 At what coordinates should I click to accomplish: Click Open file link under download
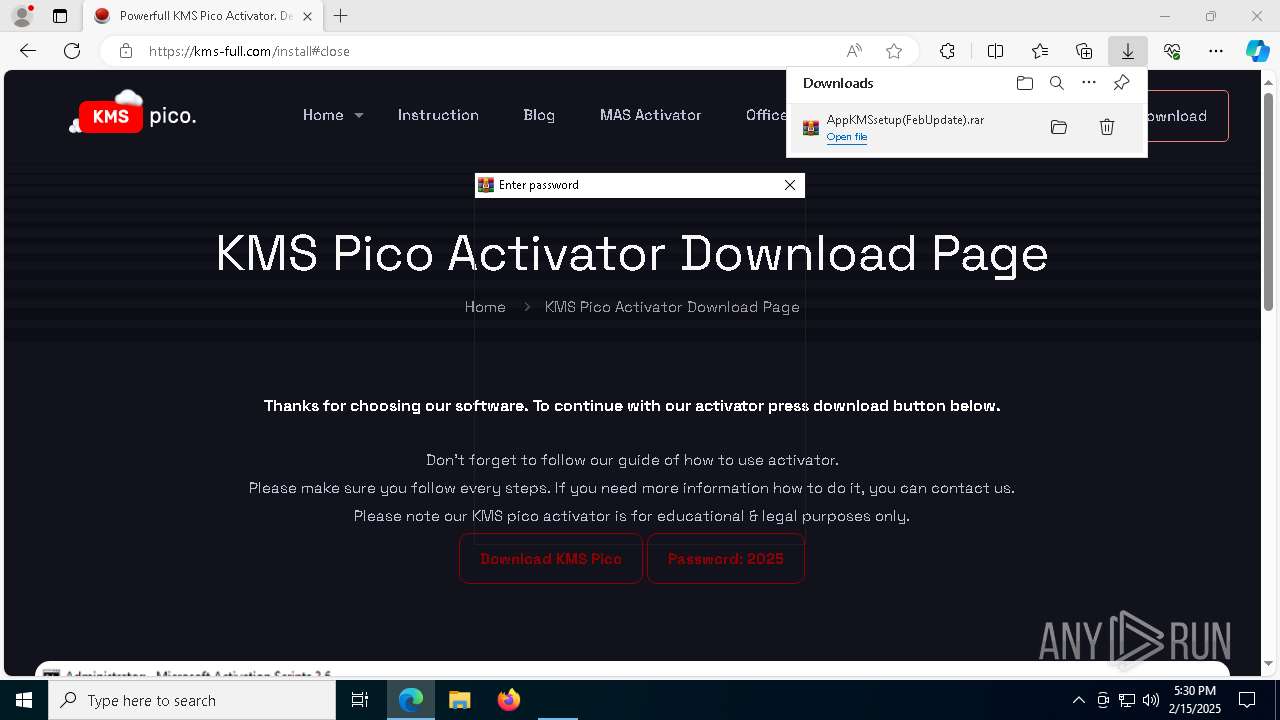(847, 137)
